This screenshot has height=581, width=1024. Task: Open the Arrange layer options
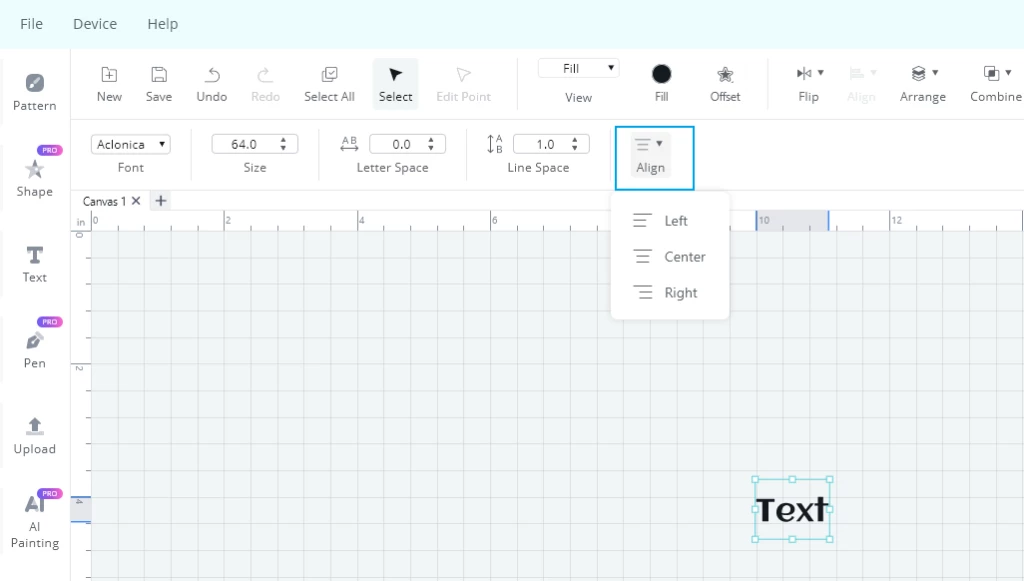(923, 84)
